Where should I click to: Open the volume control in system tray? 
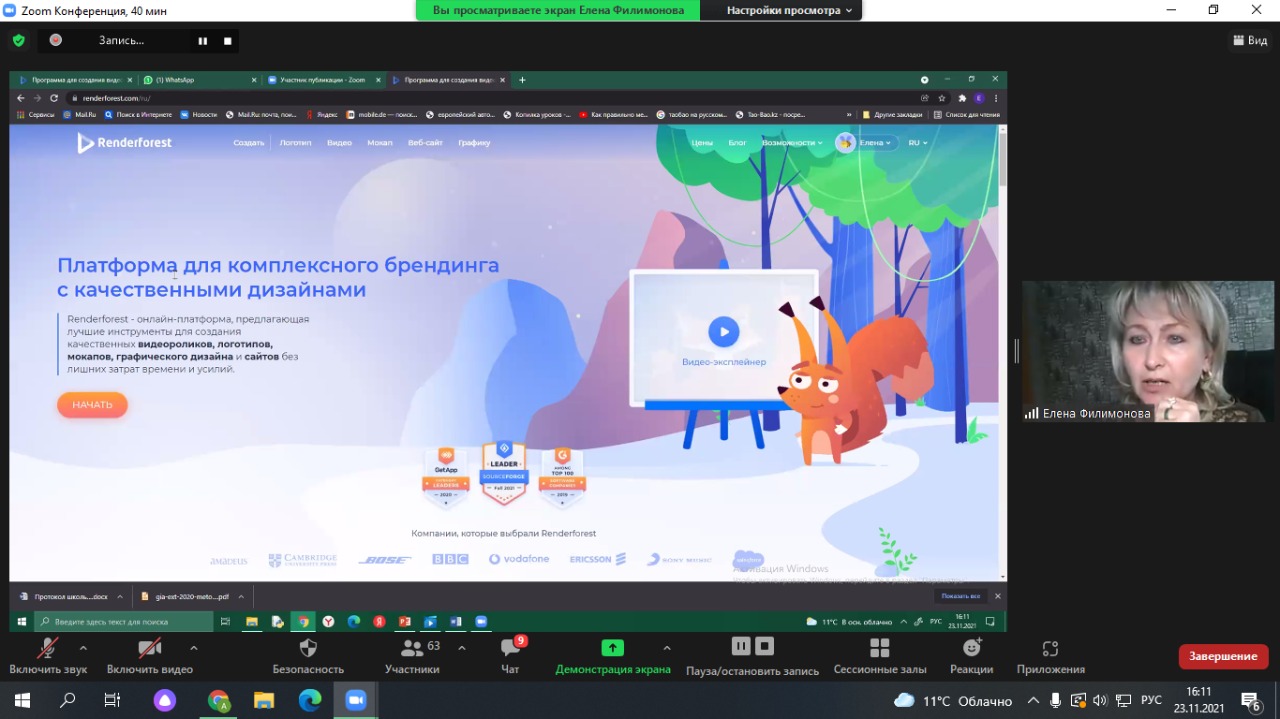pos(1100,700)
